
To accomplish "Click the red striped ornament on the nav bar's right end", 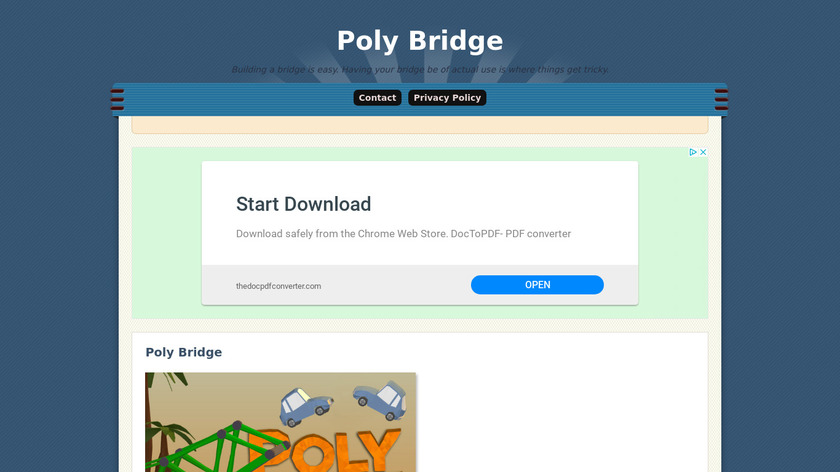I will tap(722, 100).
